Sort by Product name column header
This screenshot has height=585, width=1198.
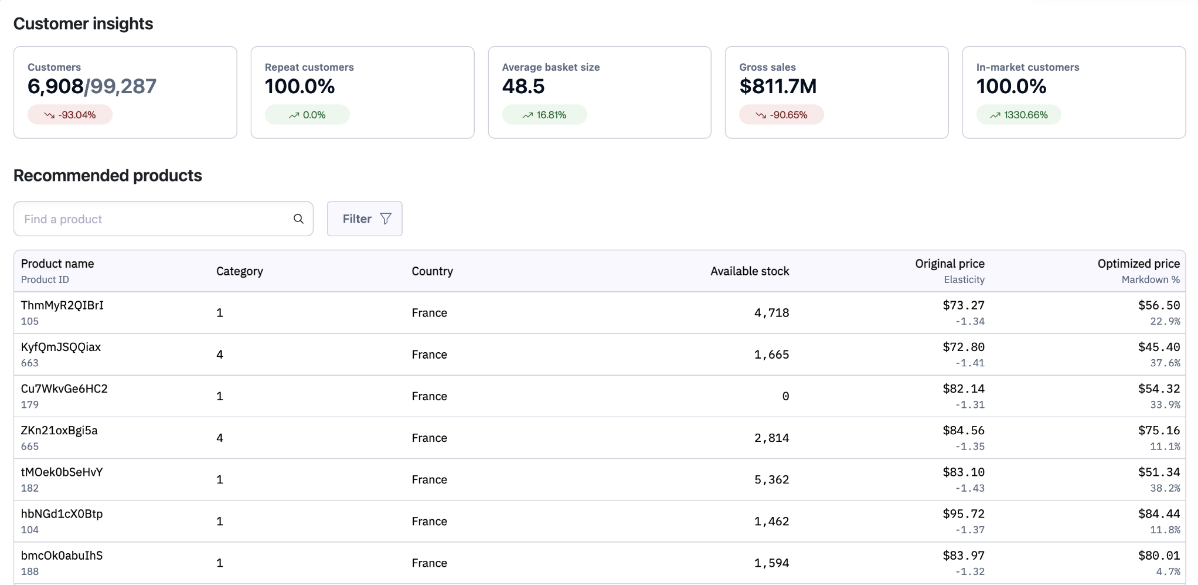pos(58,264)
